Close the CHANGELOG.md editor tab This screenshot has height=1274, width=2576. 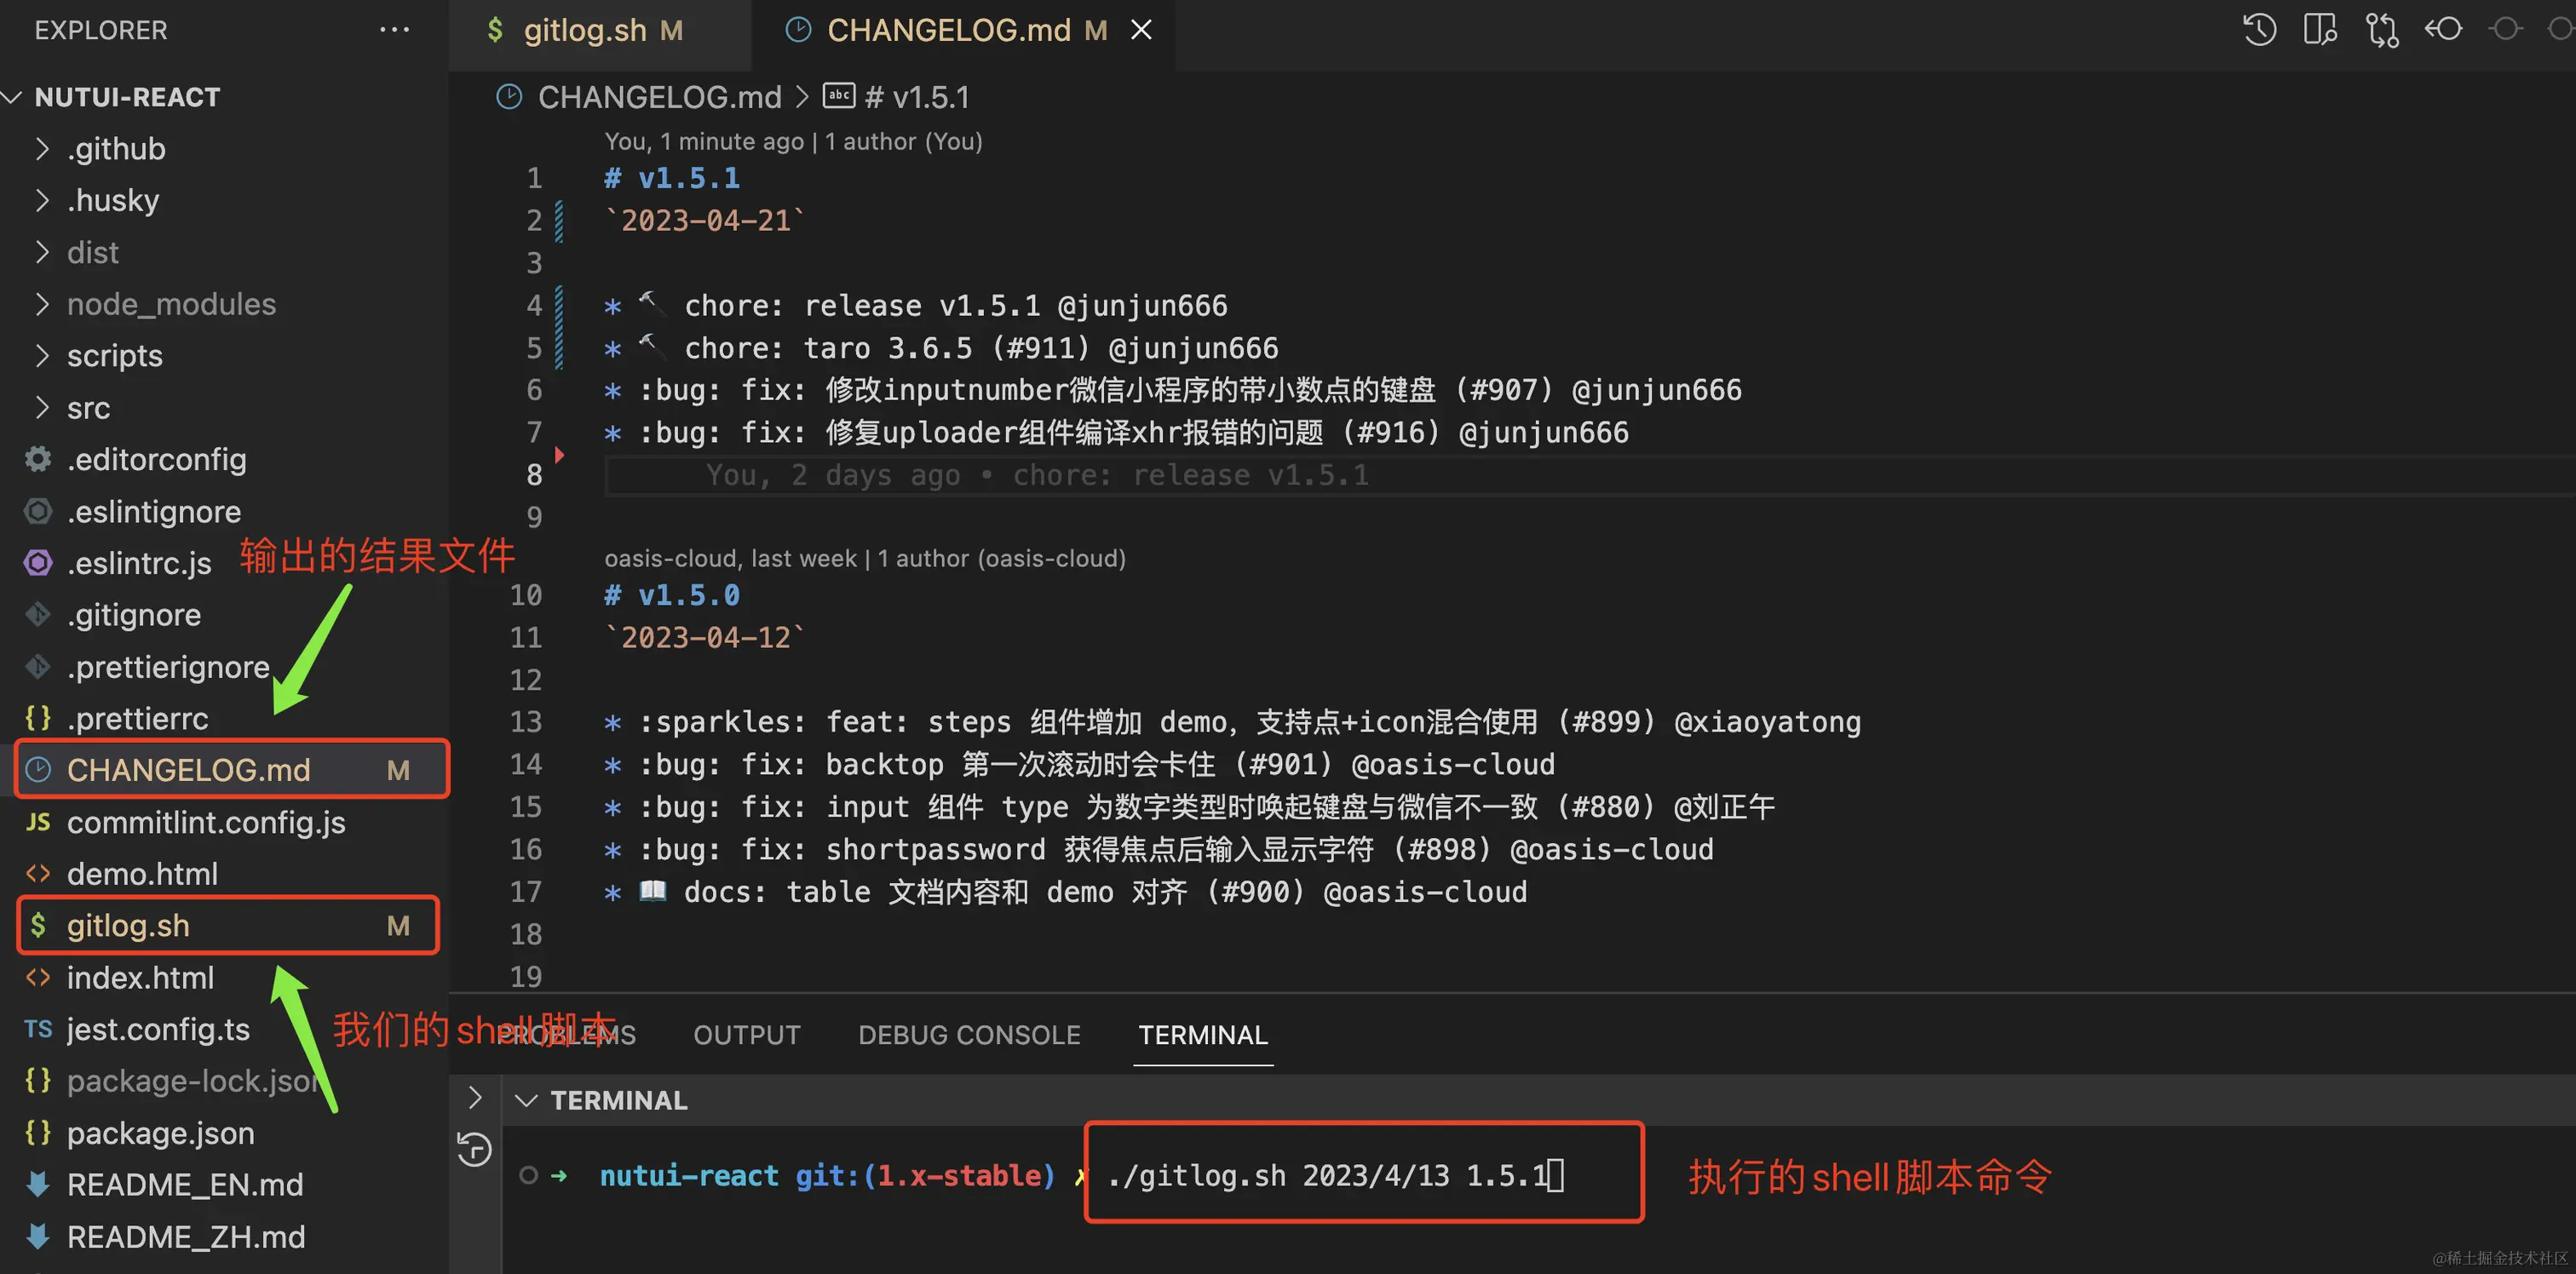pos(1141,30)
